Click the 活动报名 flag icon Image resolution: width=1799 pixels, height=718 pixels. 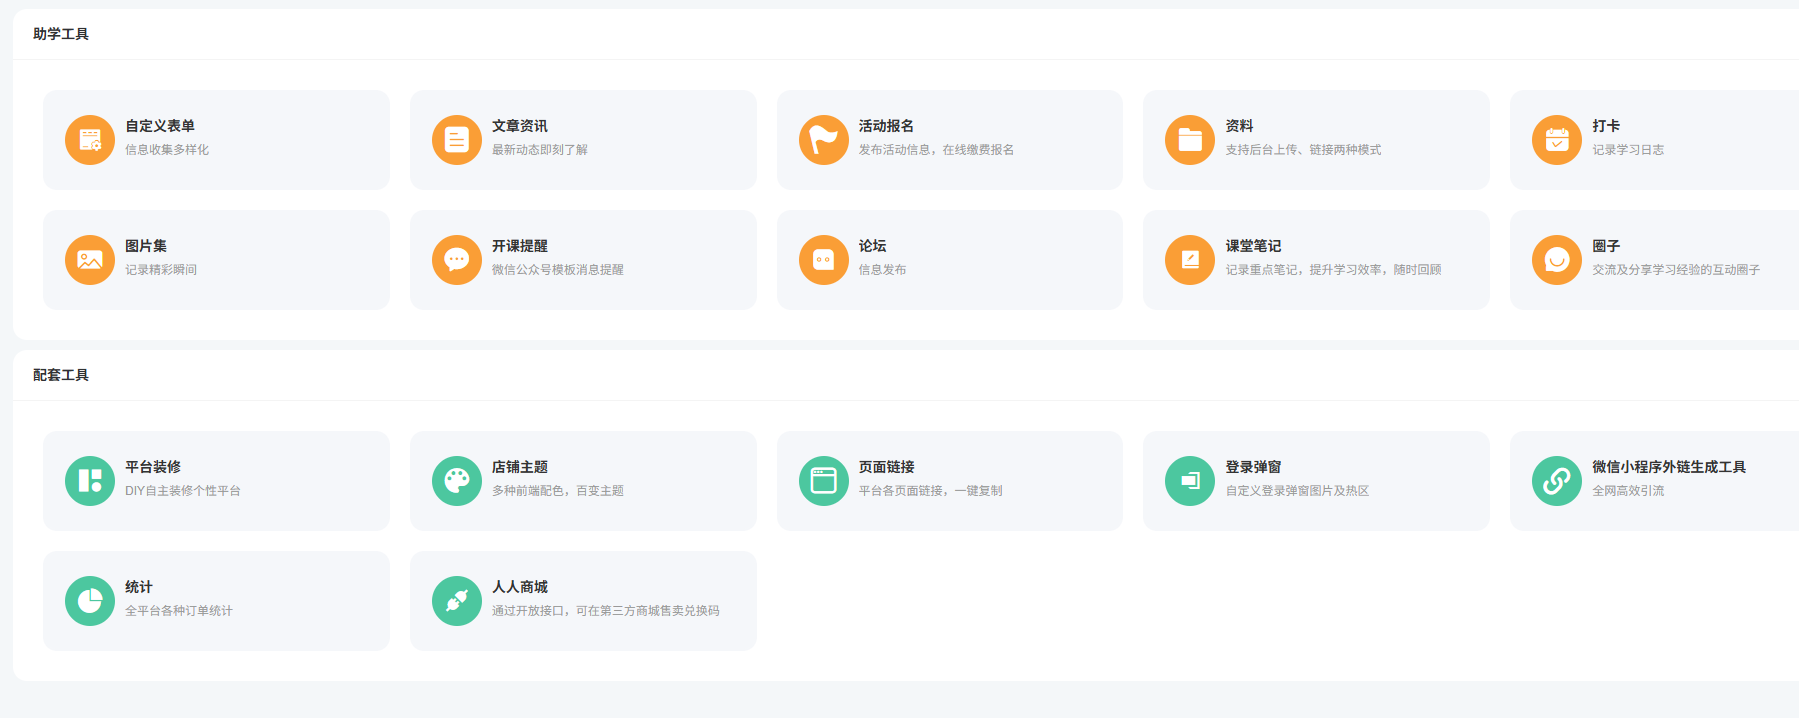pos(823,140)
